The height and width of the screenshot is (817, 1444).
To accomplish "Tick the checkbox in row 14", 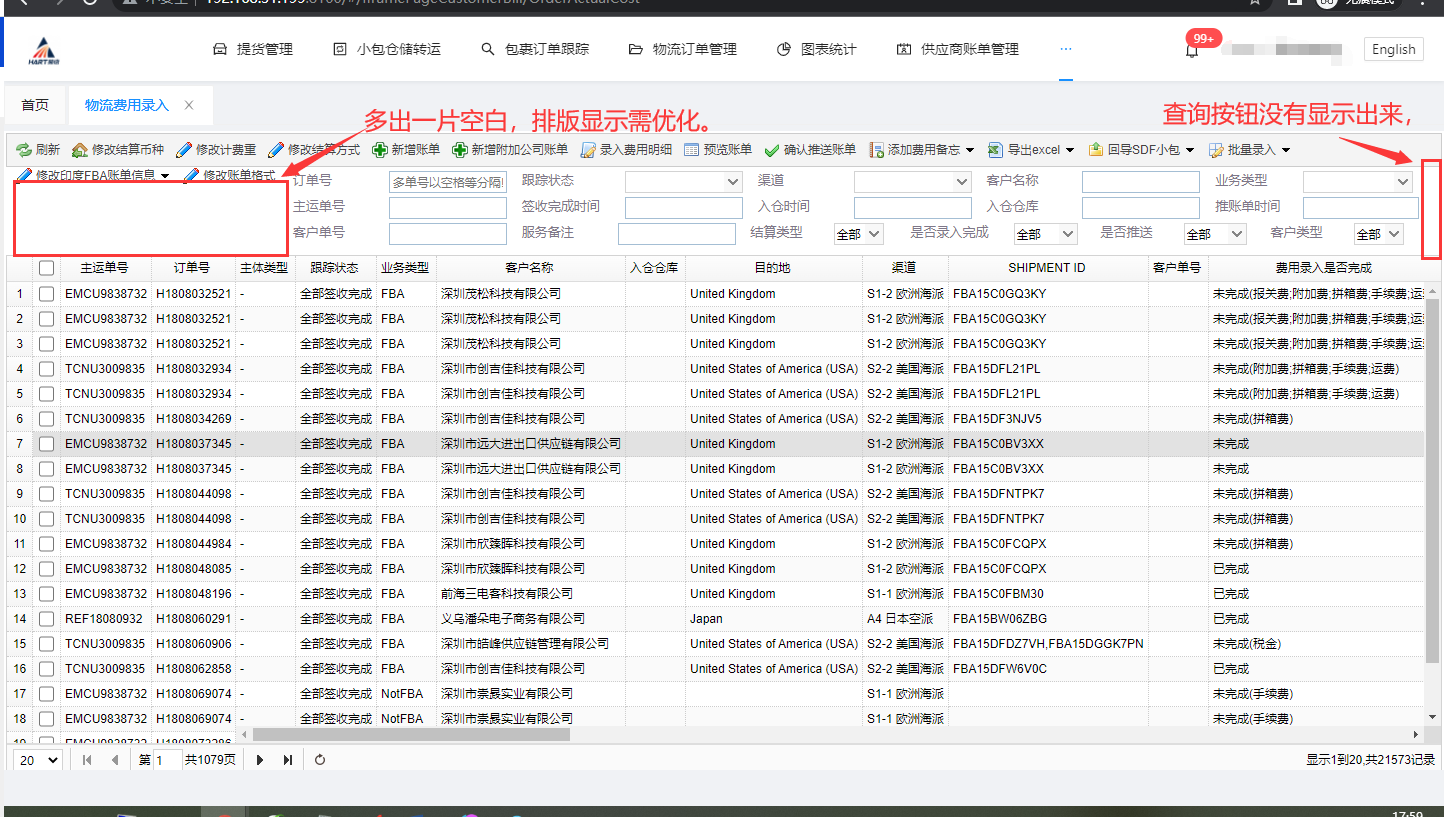I will click(46, 619).
